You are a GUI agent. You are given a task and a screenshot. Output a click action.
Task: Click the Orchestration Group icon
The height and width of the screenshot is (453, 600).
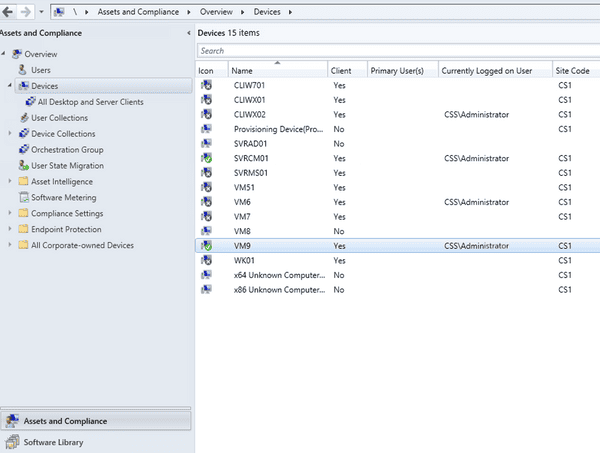[24, 149]
